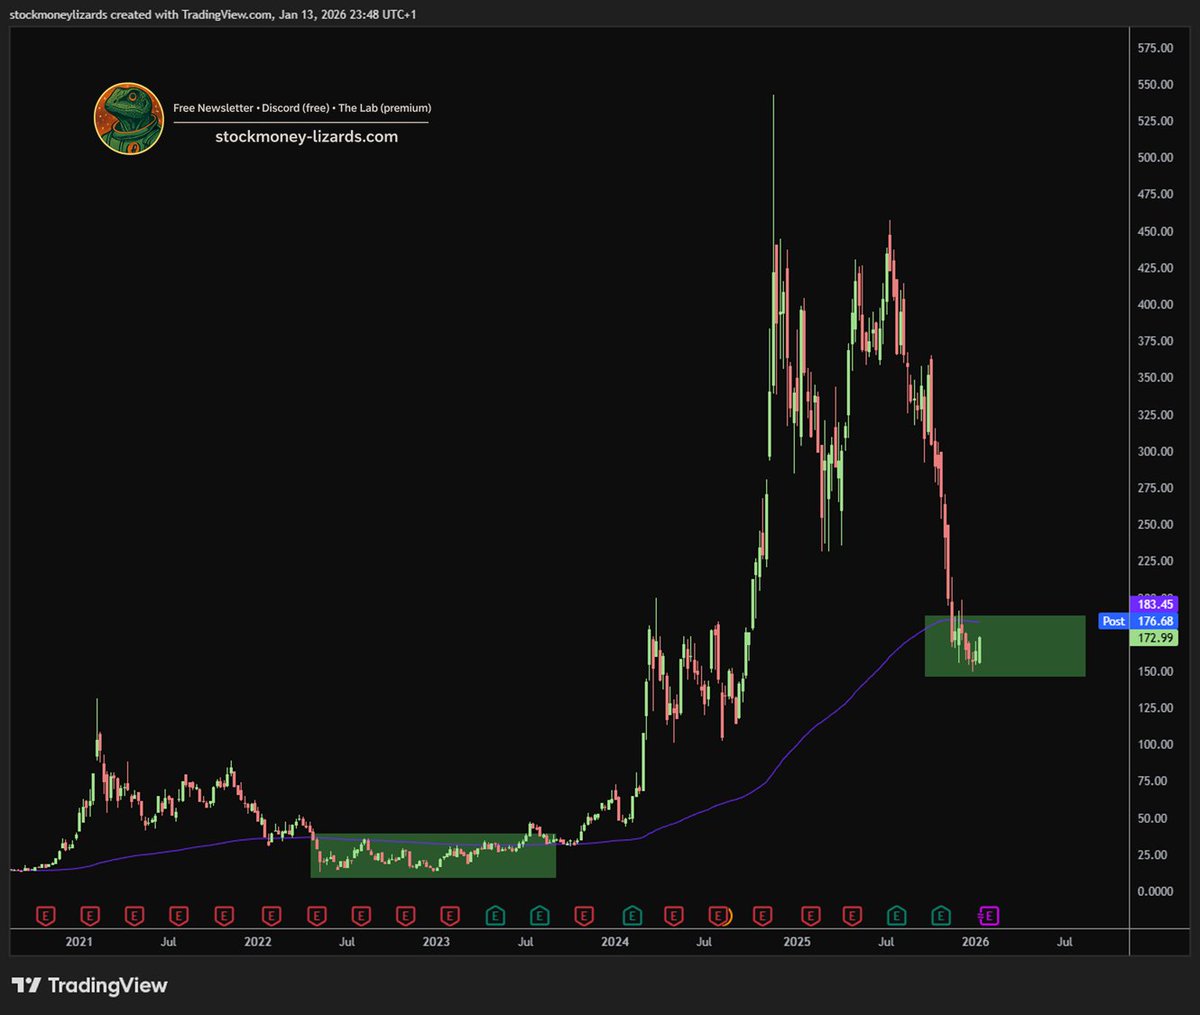Click the 250.00 price axis label

tap(1155, 525)
